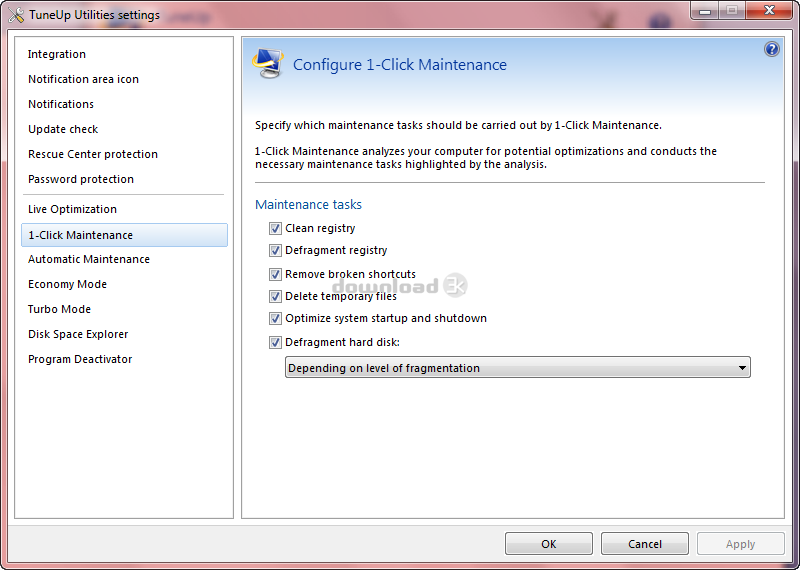The width and height of the screenshot is (800, 570).
Task: Open Program Deactivator settings
Action: point(80,359)
